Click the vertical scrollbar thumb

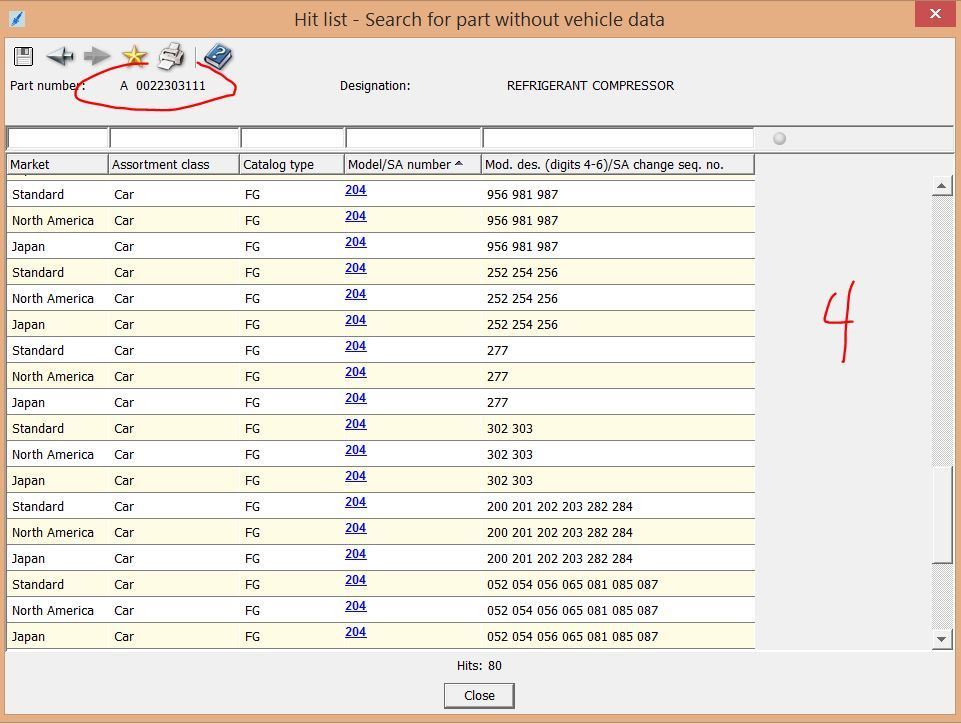[942, 515]
